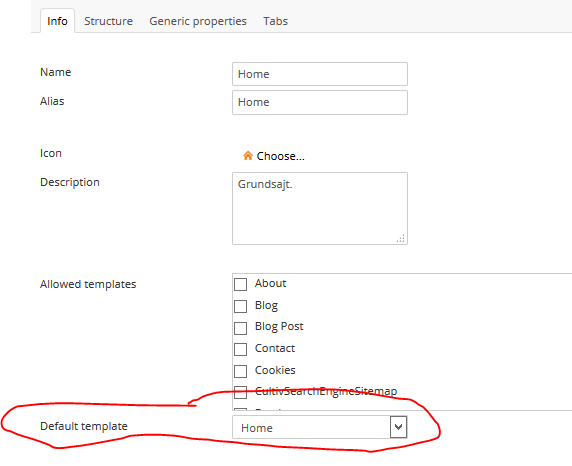Check the About template checkbox

coord(240,284)
